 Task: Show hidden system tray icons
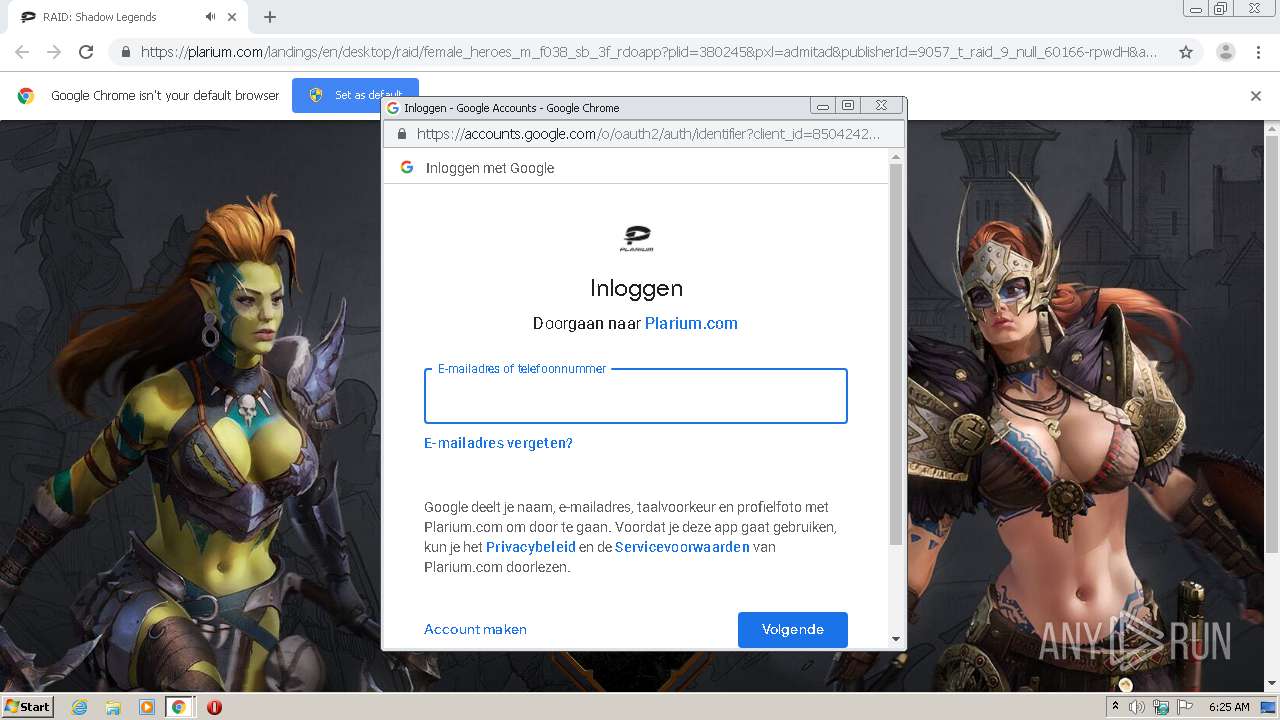click(x=1115, y=706)
